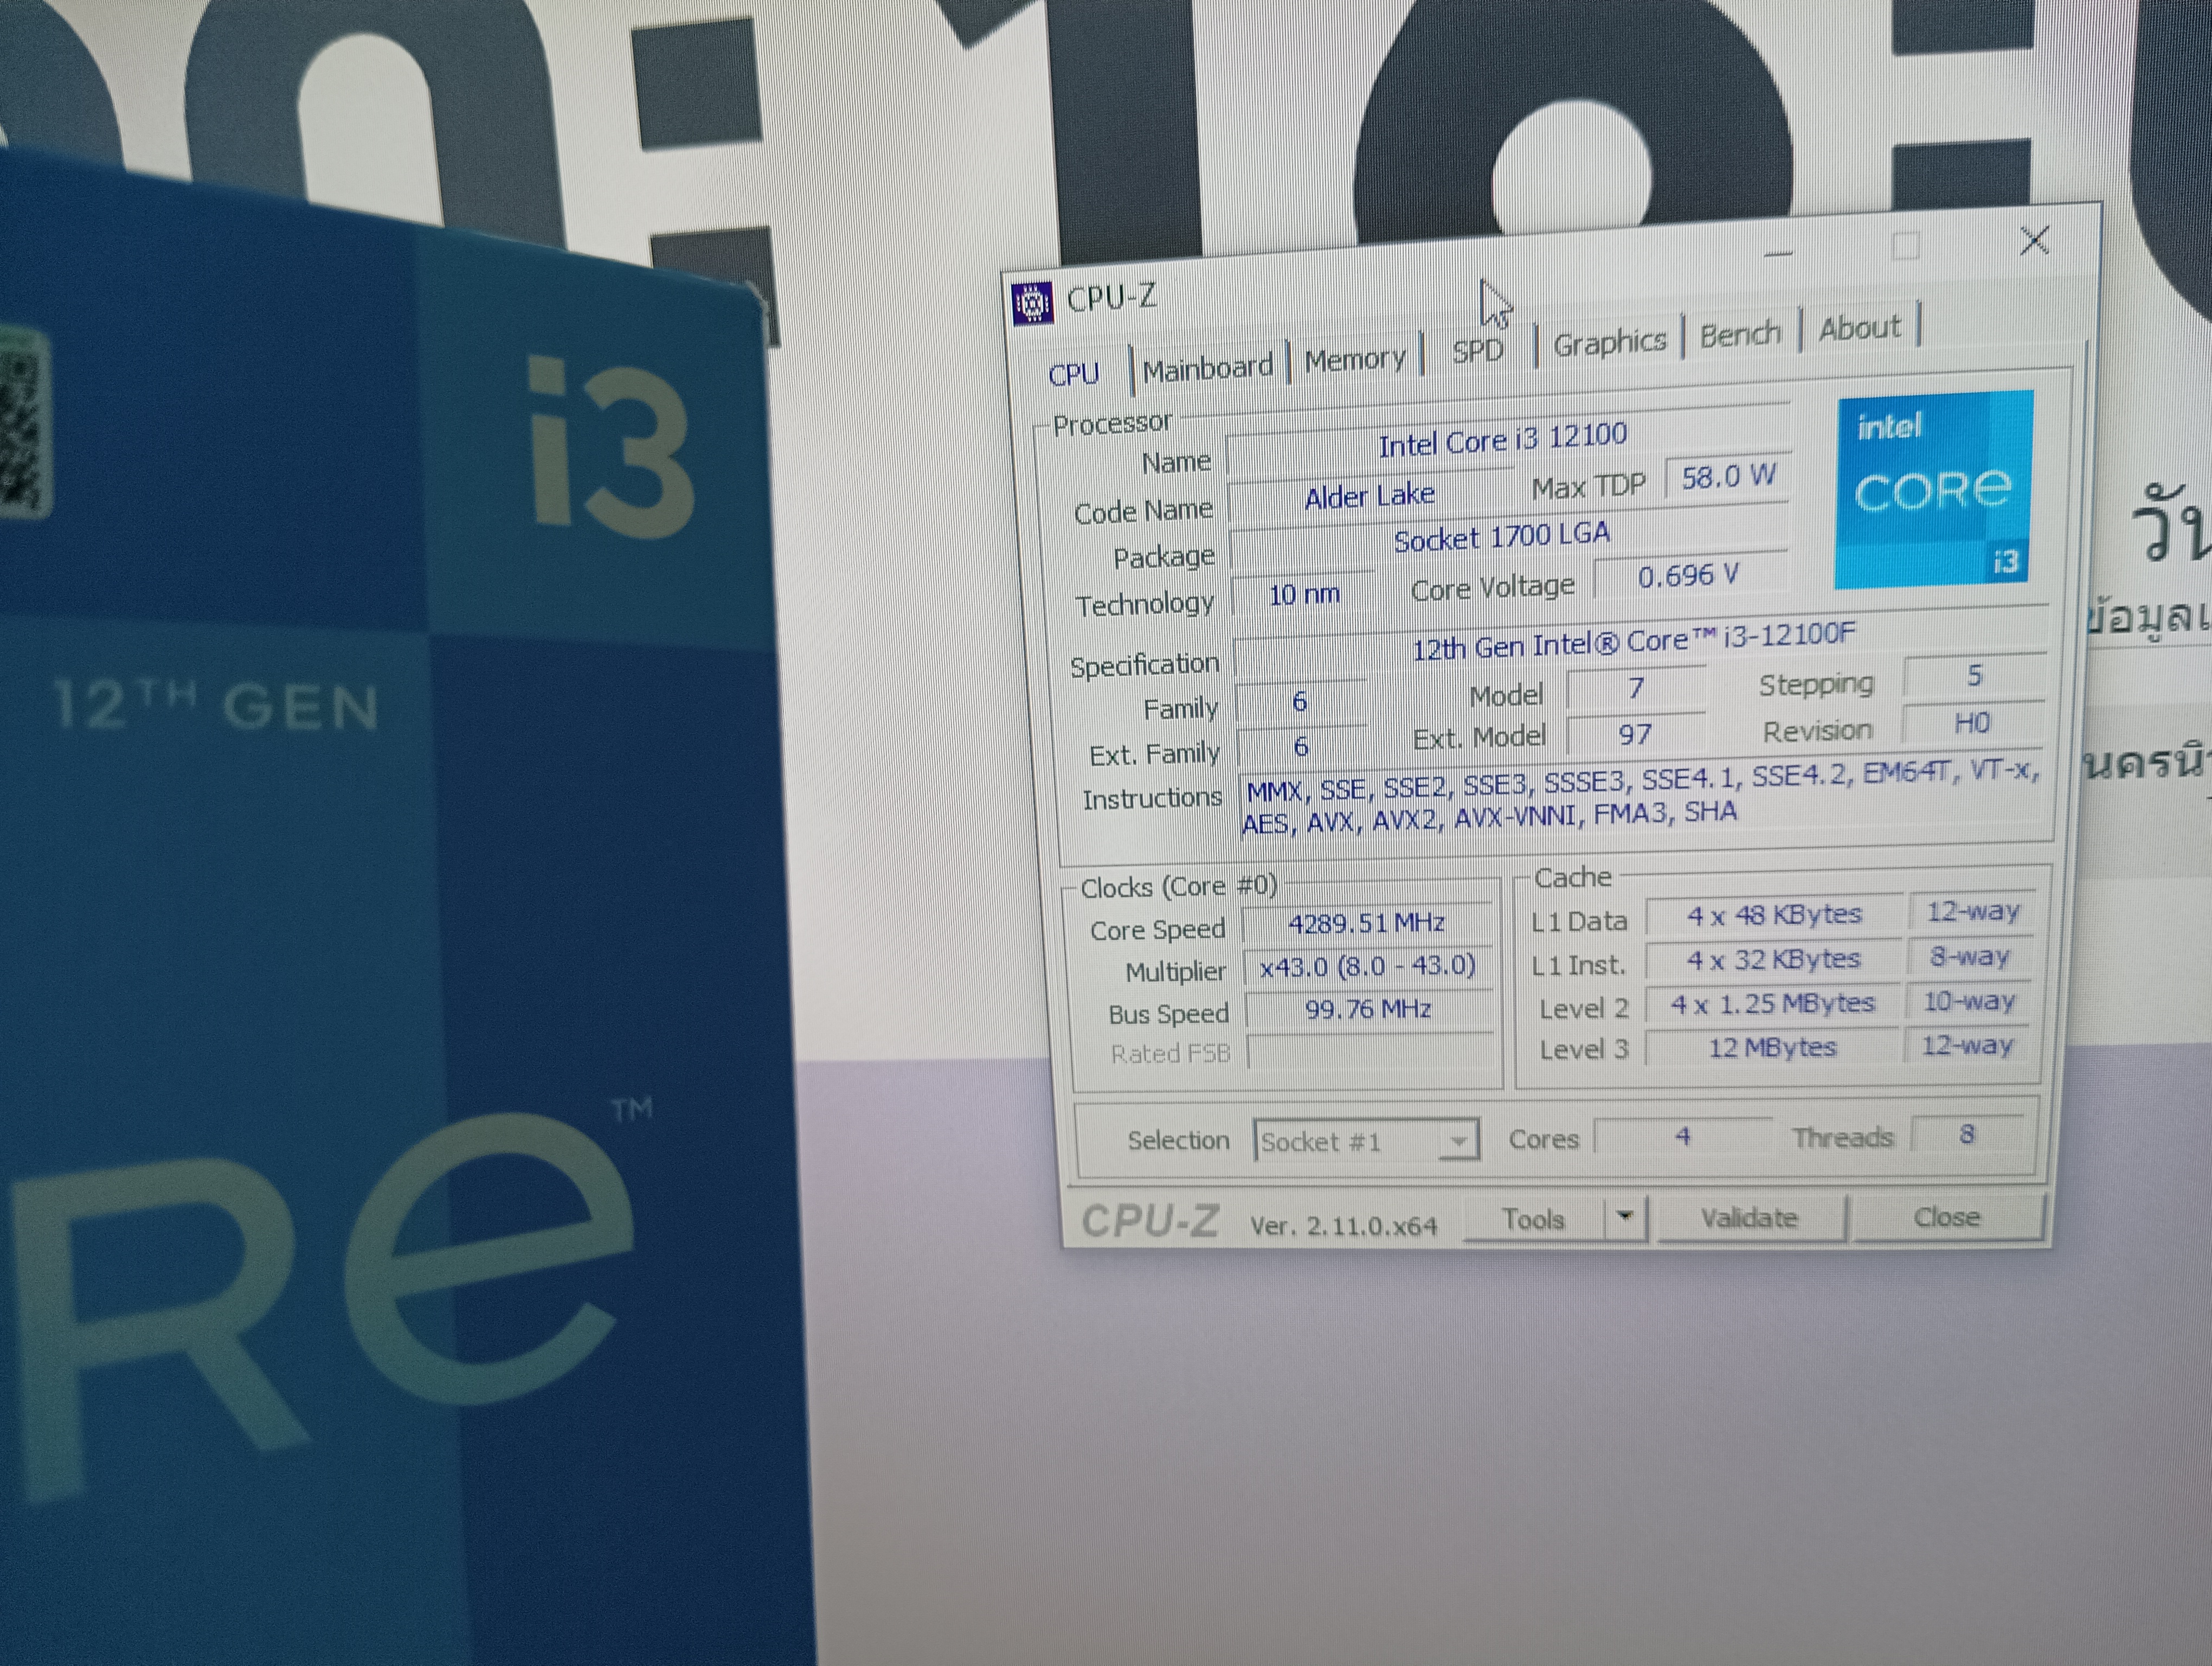2212x1666 pixels.
Task: Minimize the CPU-Z window
Action: tap(1779, 253)
